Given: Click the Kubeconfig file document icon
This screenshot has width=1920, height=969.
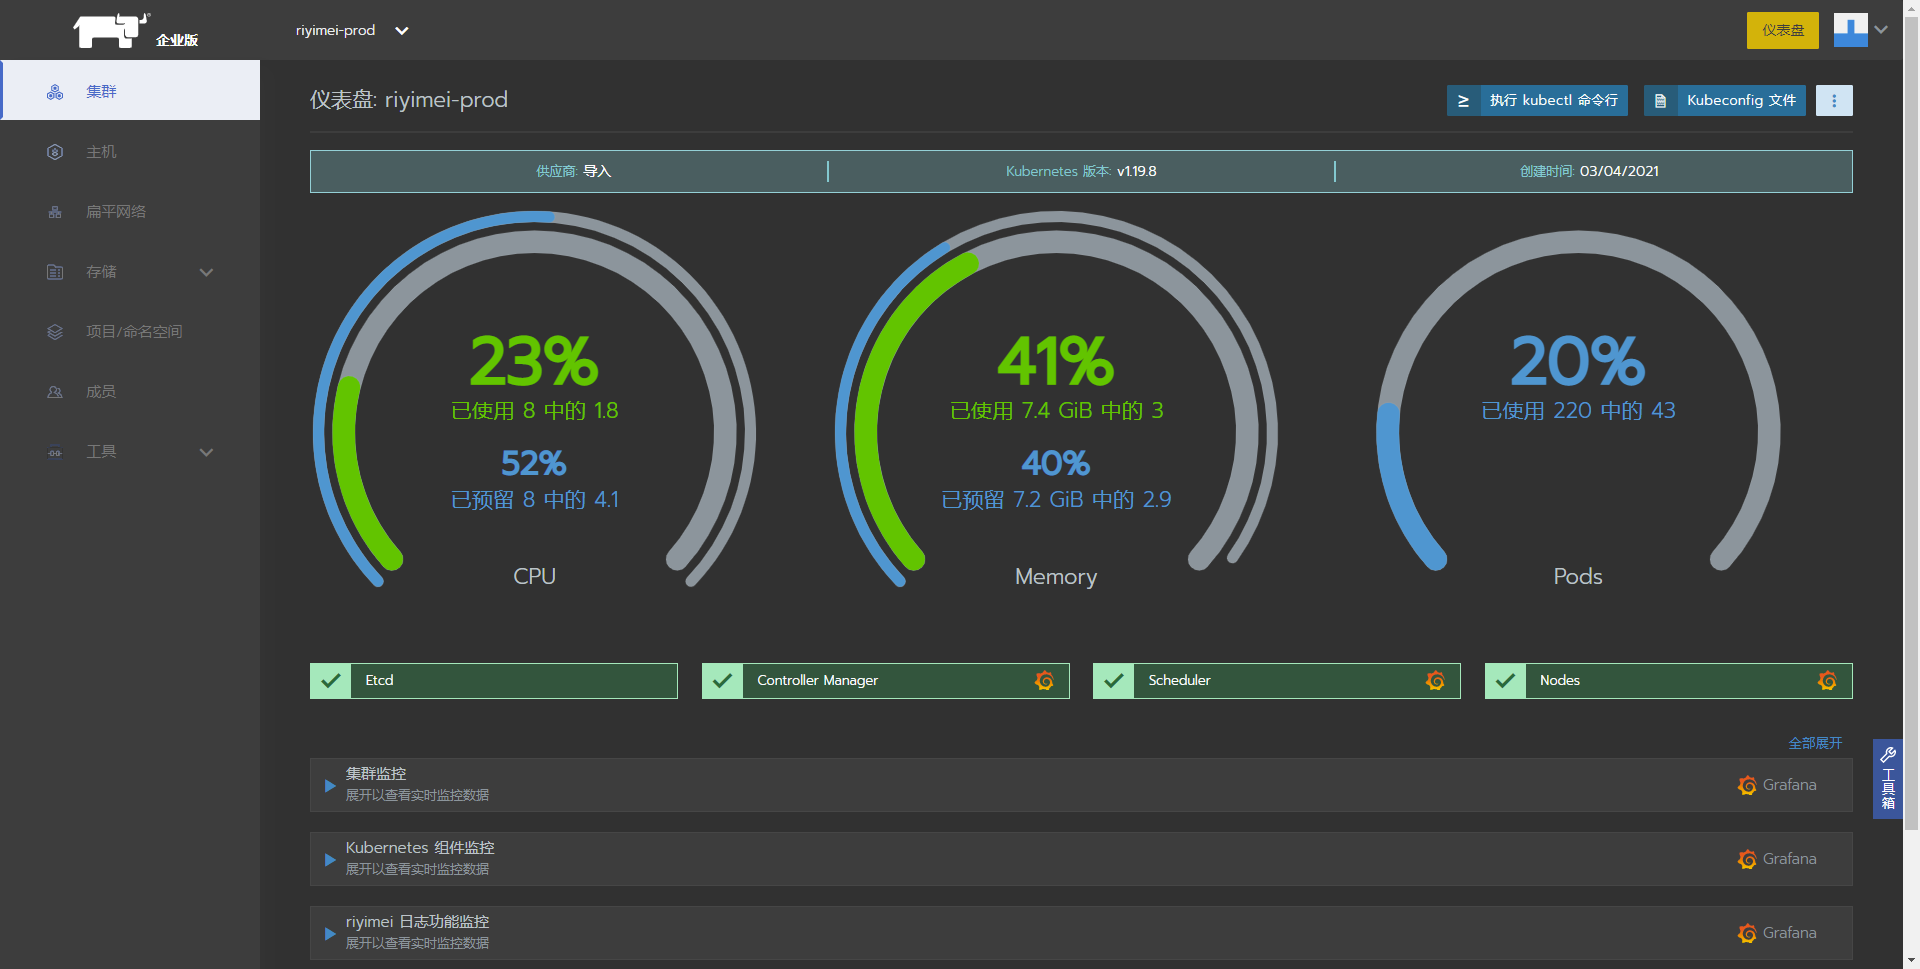Looking at the screenshot, I should pyautogui.click(x=1660, y=100).
